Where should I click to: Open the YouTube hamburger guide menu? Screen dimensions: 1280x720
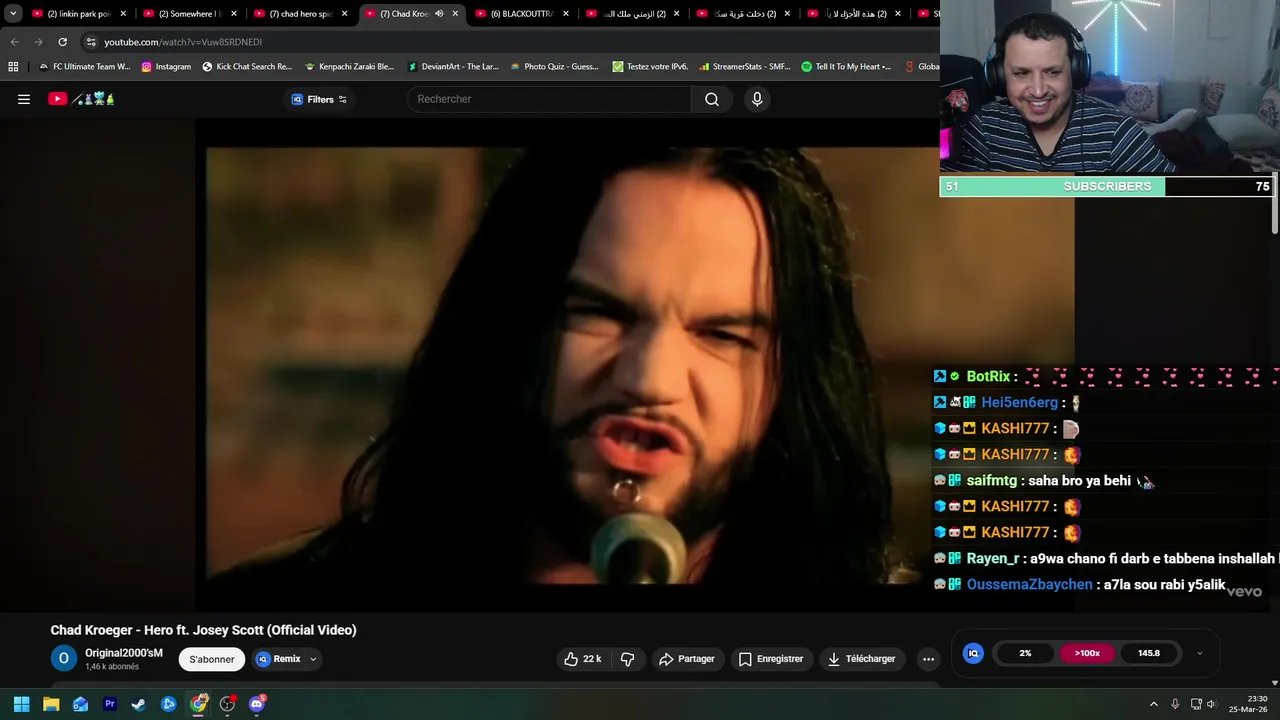[x=24, y=99]
